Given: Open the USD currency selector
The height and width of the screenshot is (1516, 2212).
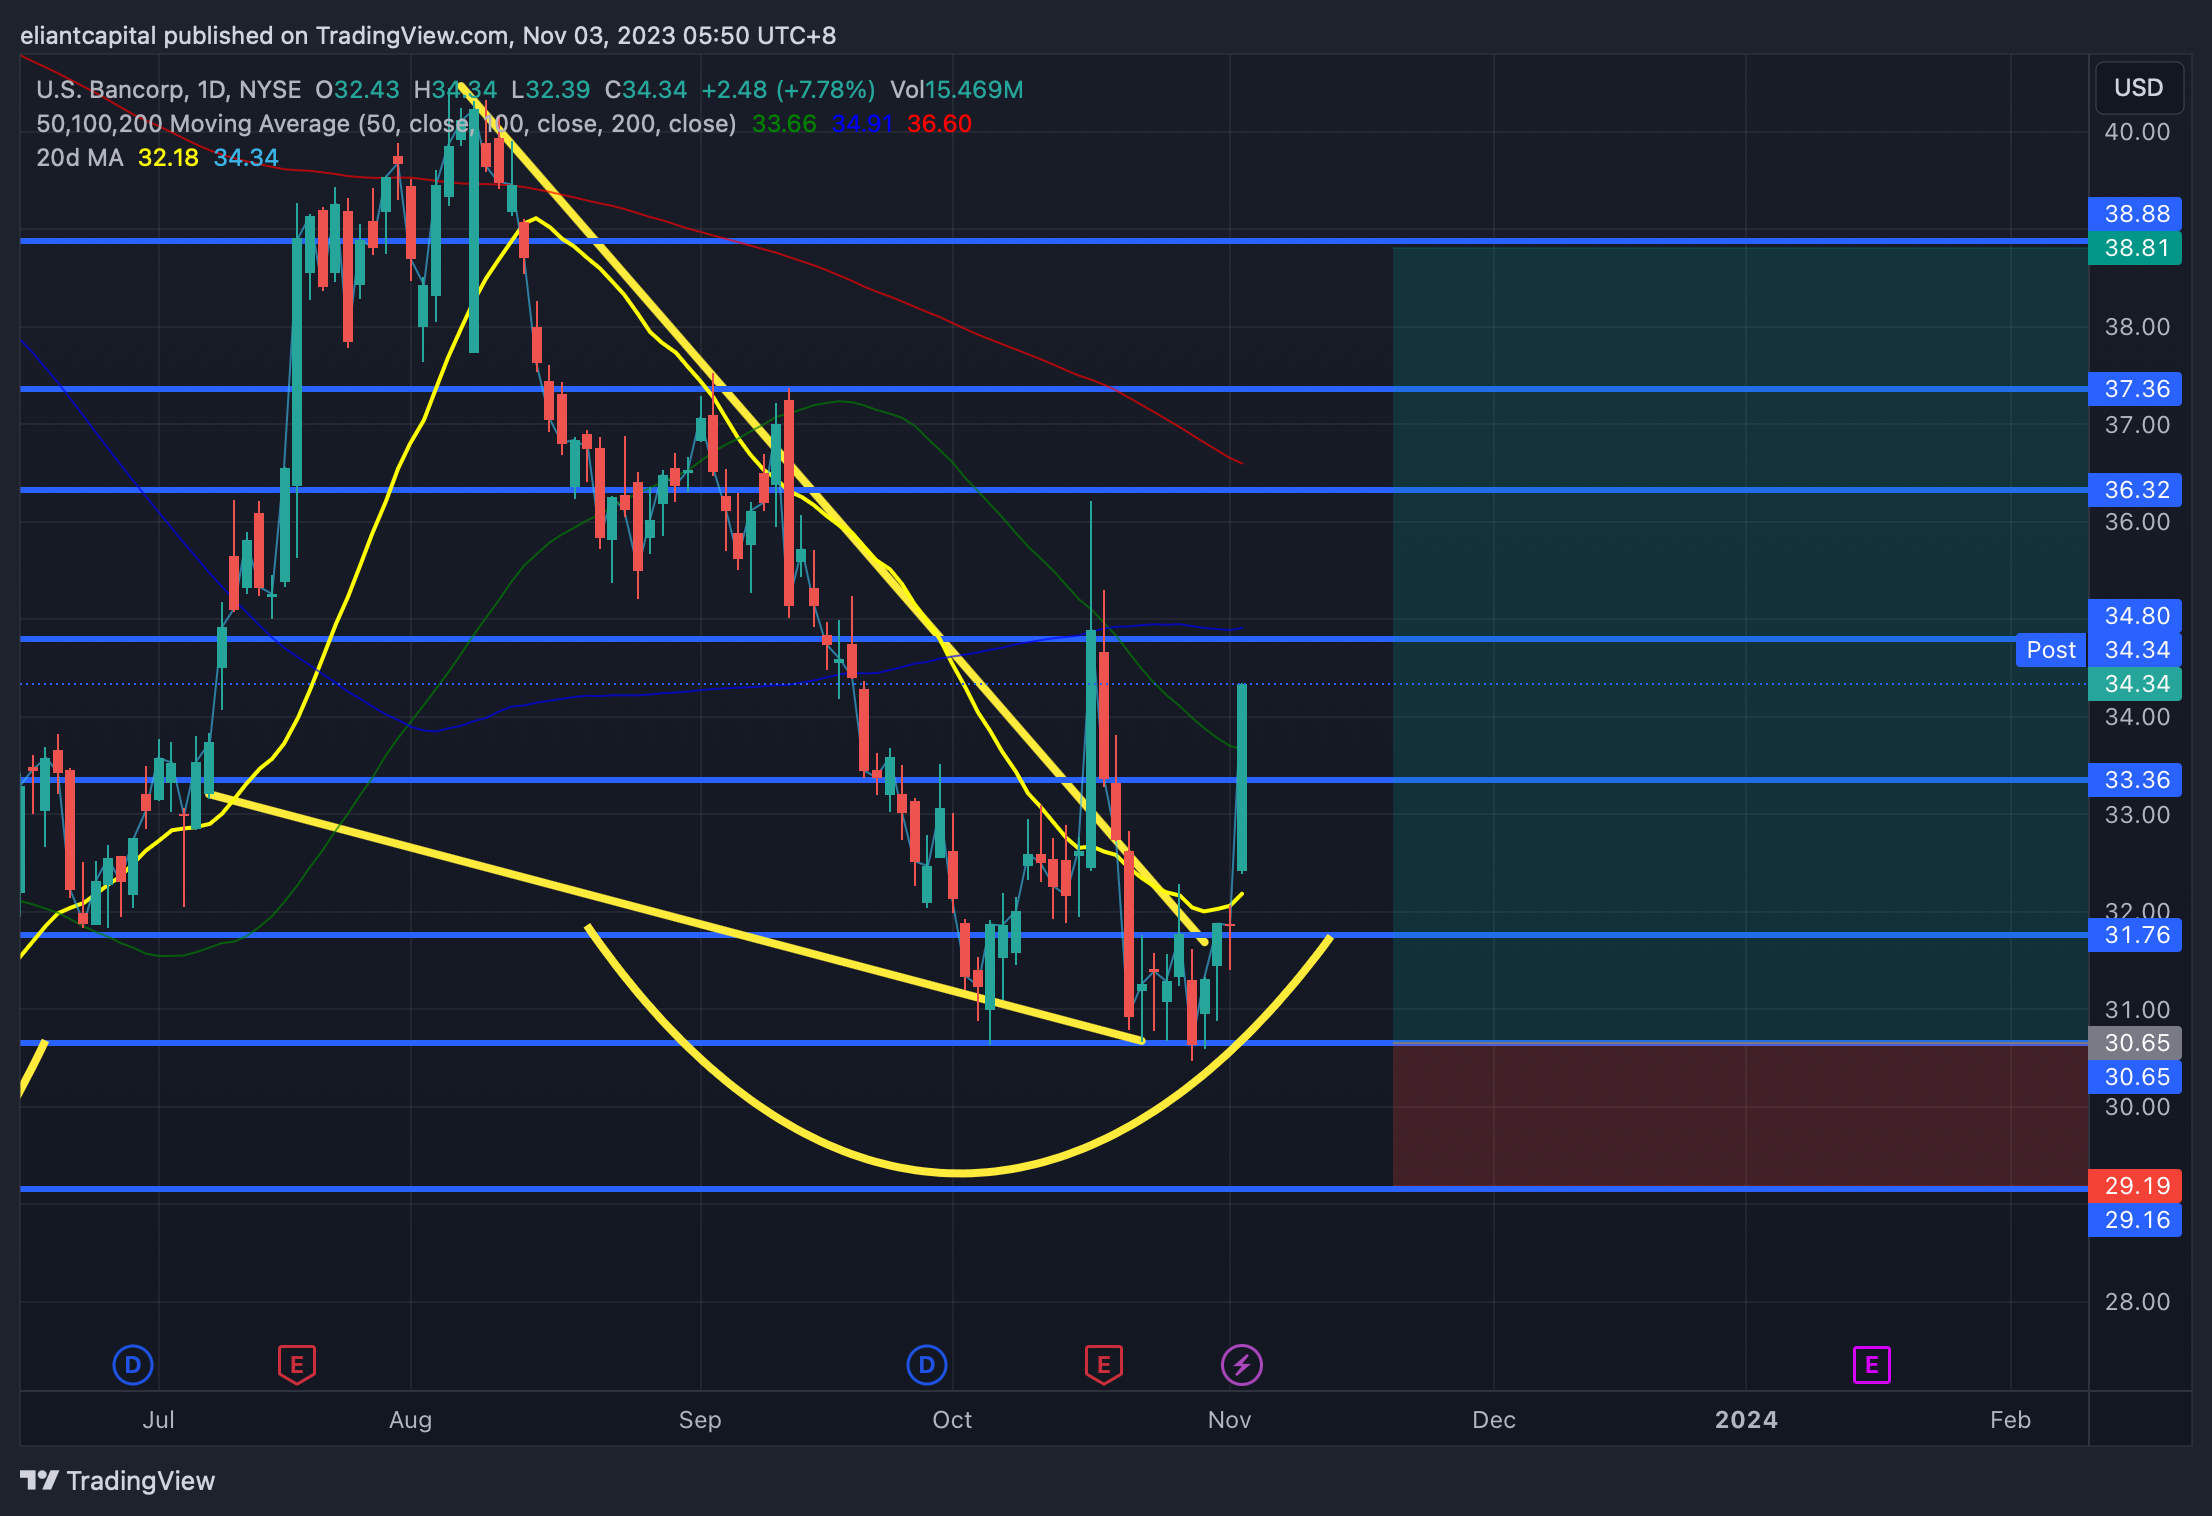Looking at the screenshot, I should pos(2138,88).
